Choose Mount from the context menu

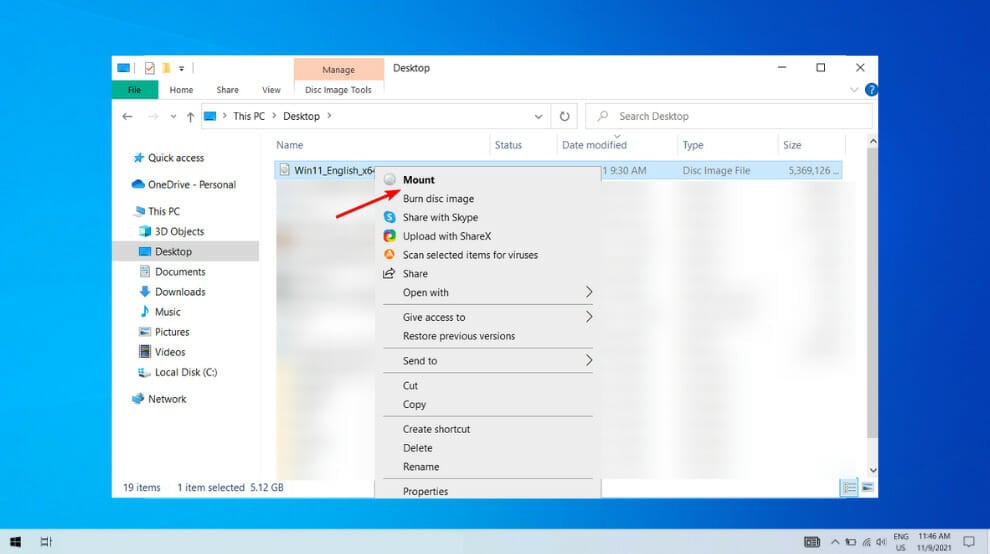click(418, 180)
